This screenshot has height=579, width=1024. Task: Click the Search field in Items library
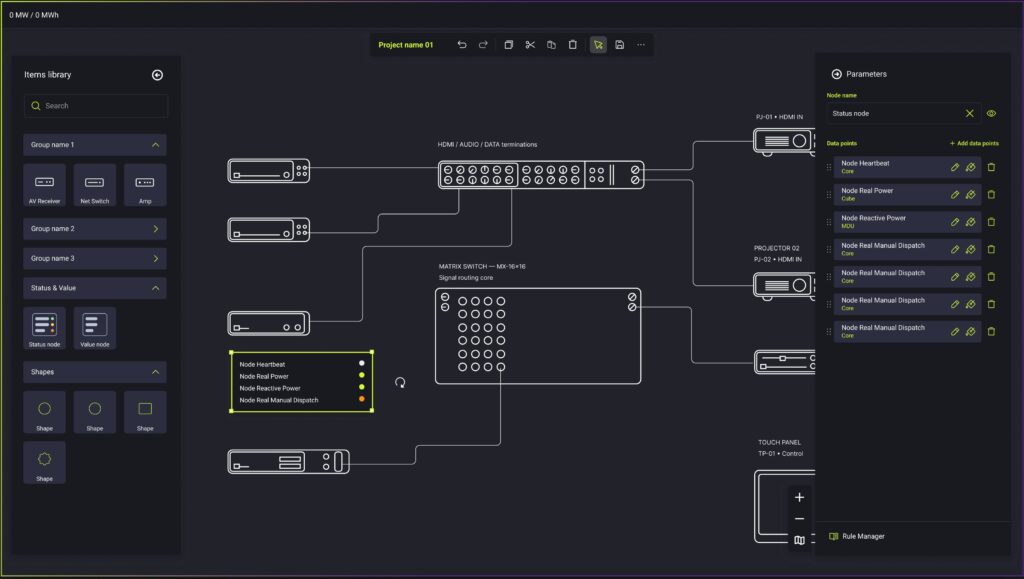pos(96,106)
